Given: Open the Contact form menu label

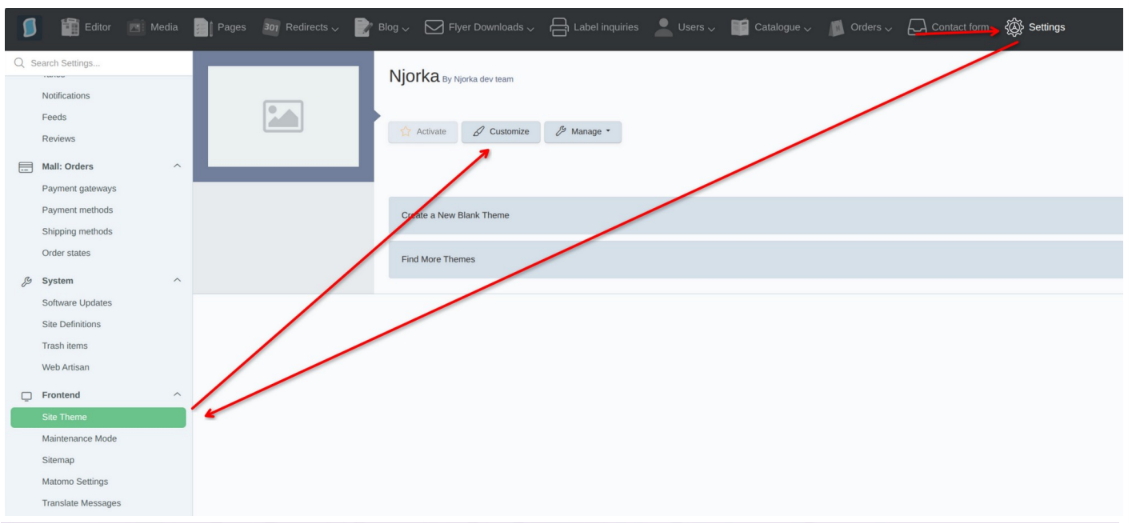Looking at the screenshot, I should [x=960, y=27].
